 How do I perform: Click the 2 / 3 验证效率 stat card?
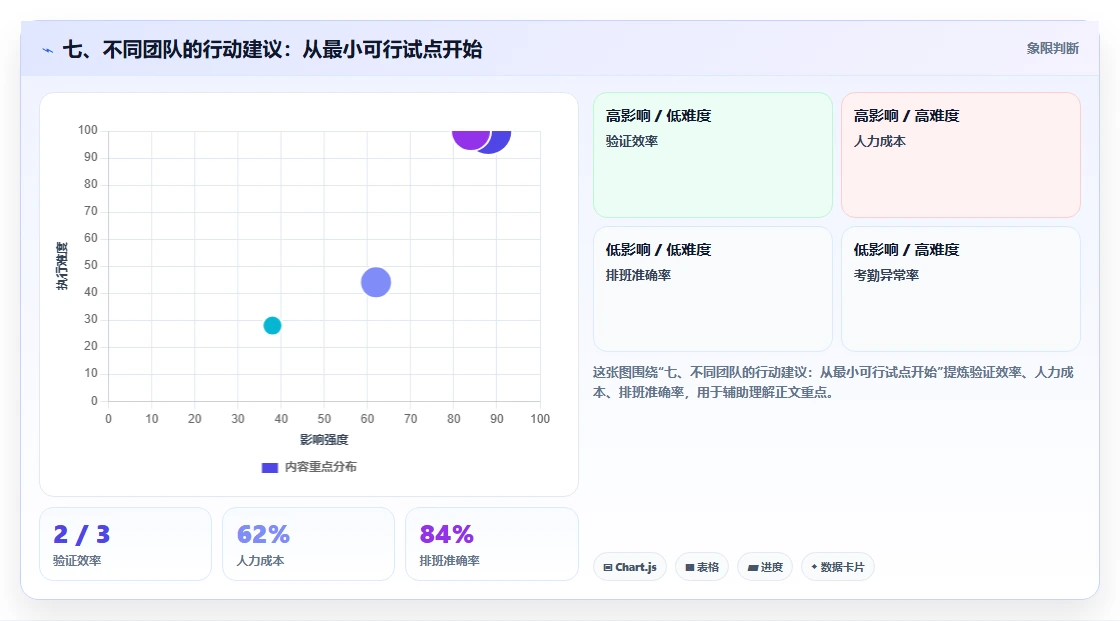pyautogui.click(x=126, y=544)
